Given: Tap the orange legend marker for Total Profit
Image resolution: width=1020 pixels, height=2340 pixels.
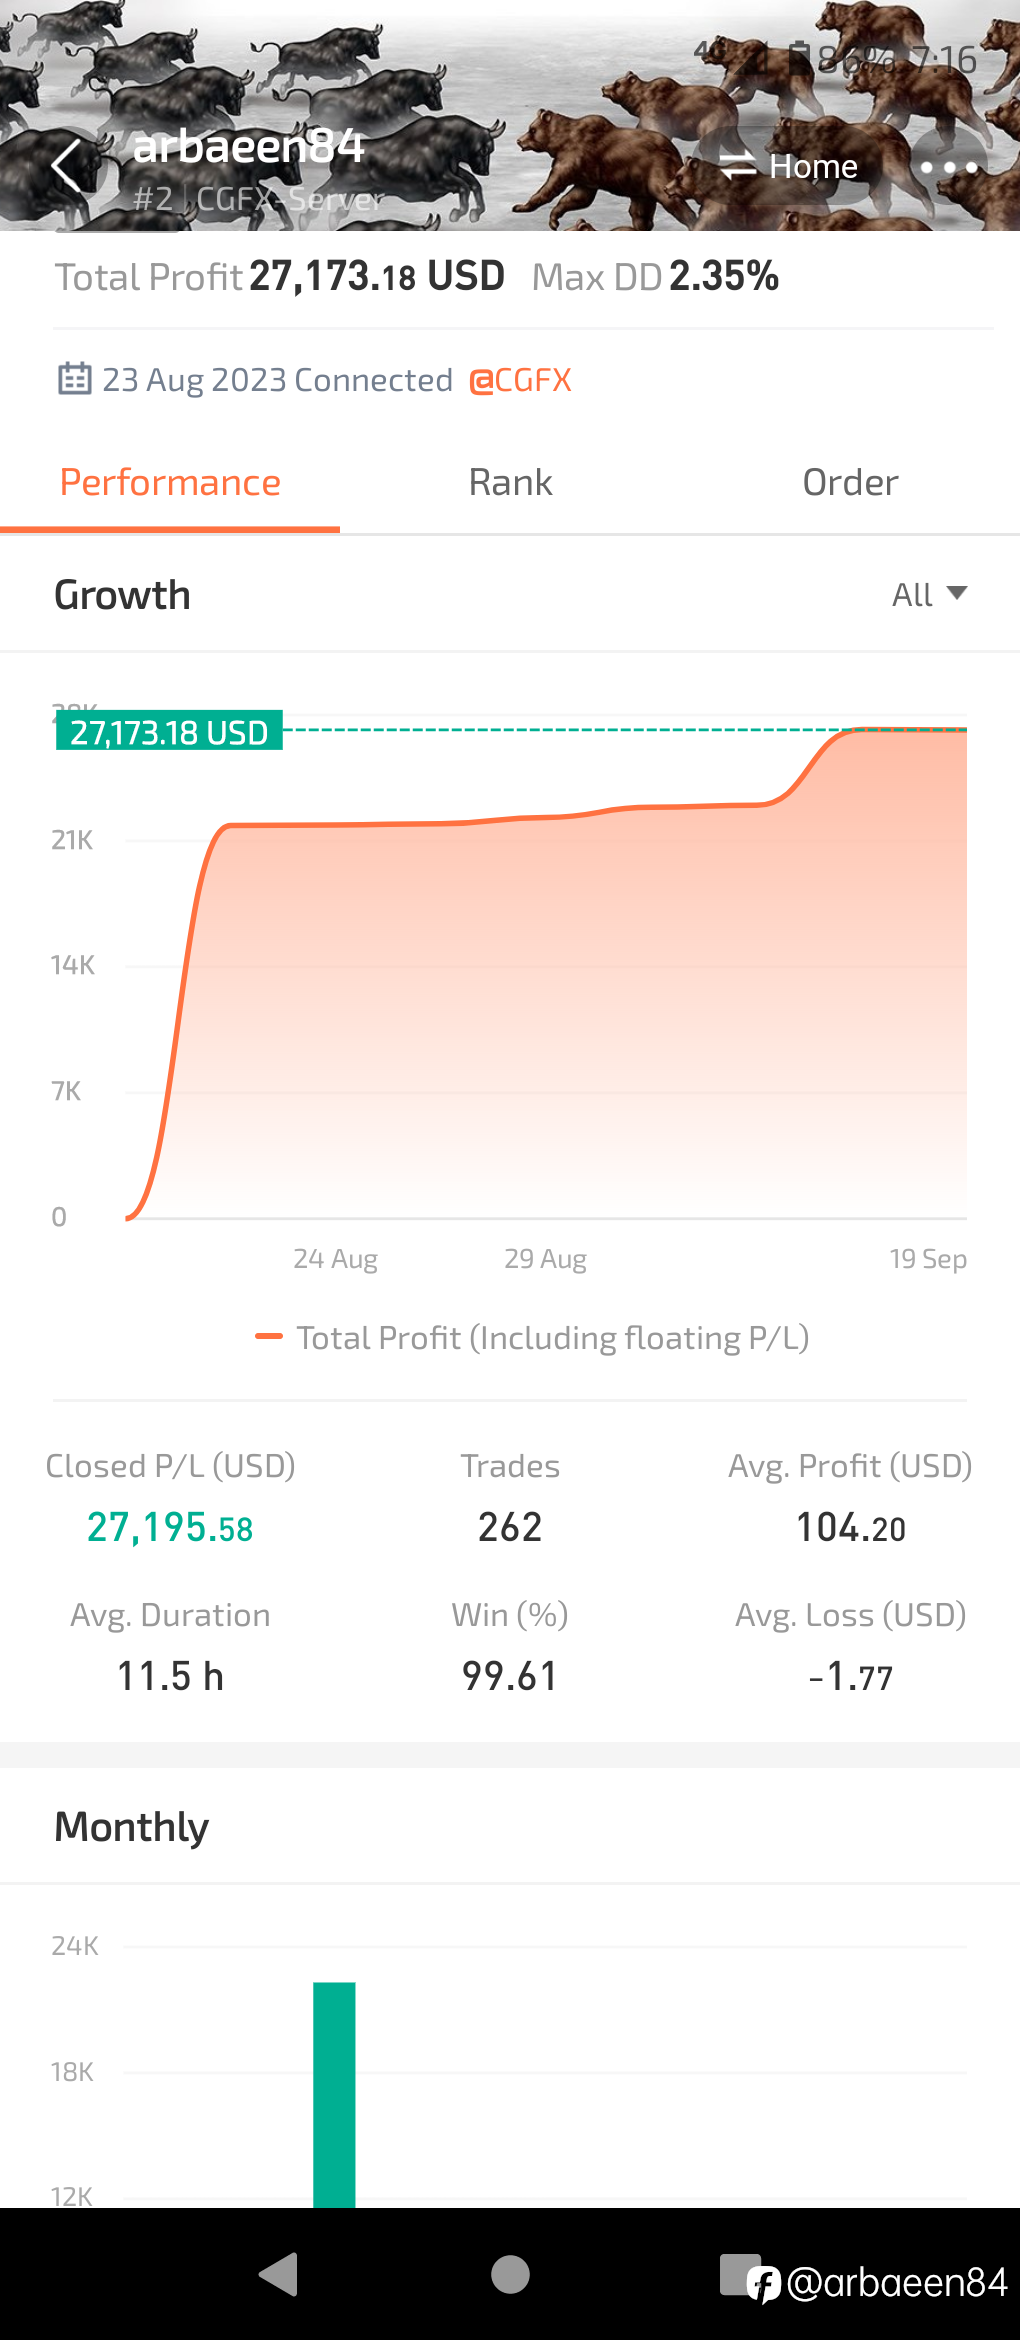Looking at the screenshot, I should [x=269, y=1337].
